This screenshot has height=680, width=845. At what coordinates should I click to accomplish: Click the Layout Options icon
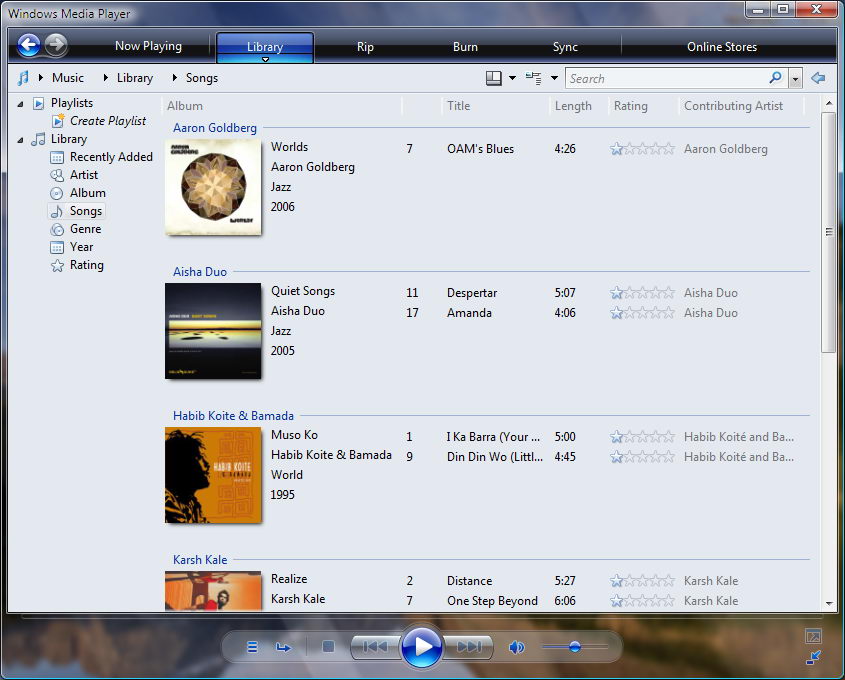494,78
